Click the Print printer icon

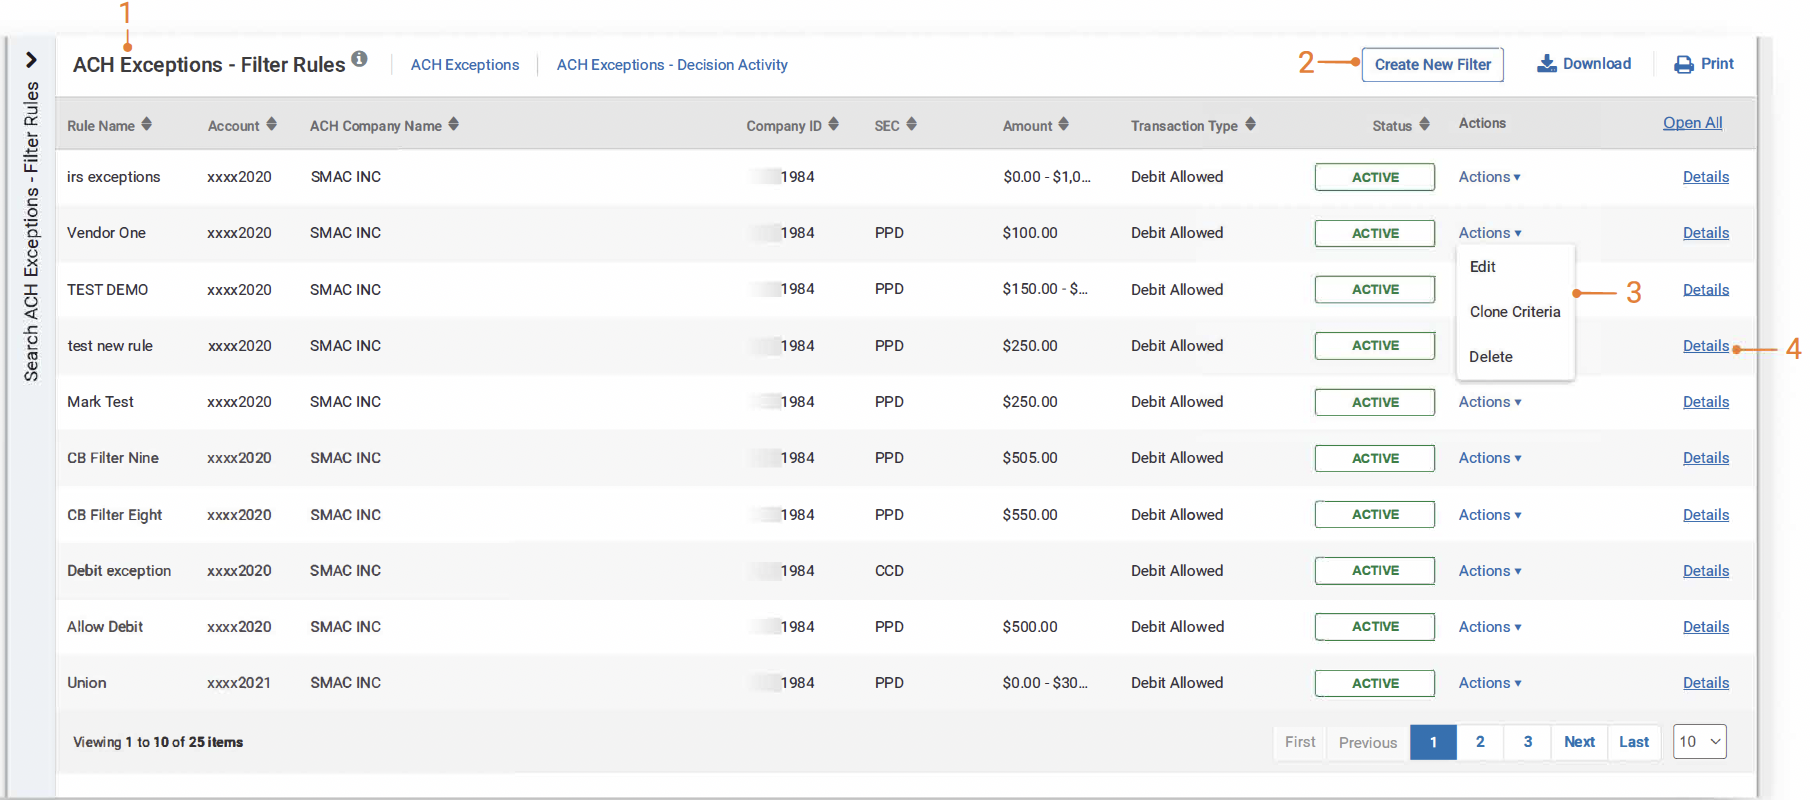(x=1684, y=64)
